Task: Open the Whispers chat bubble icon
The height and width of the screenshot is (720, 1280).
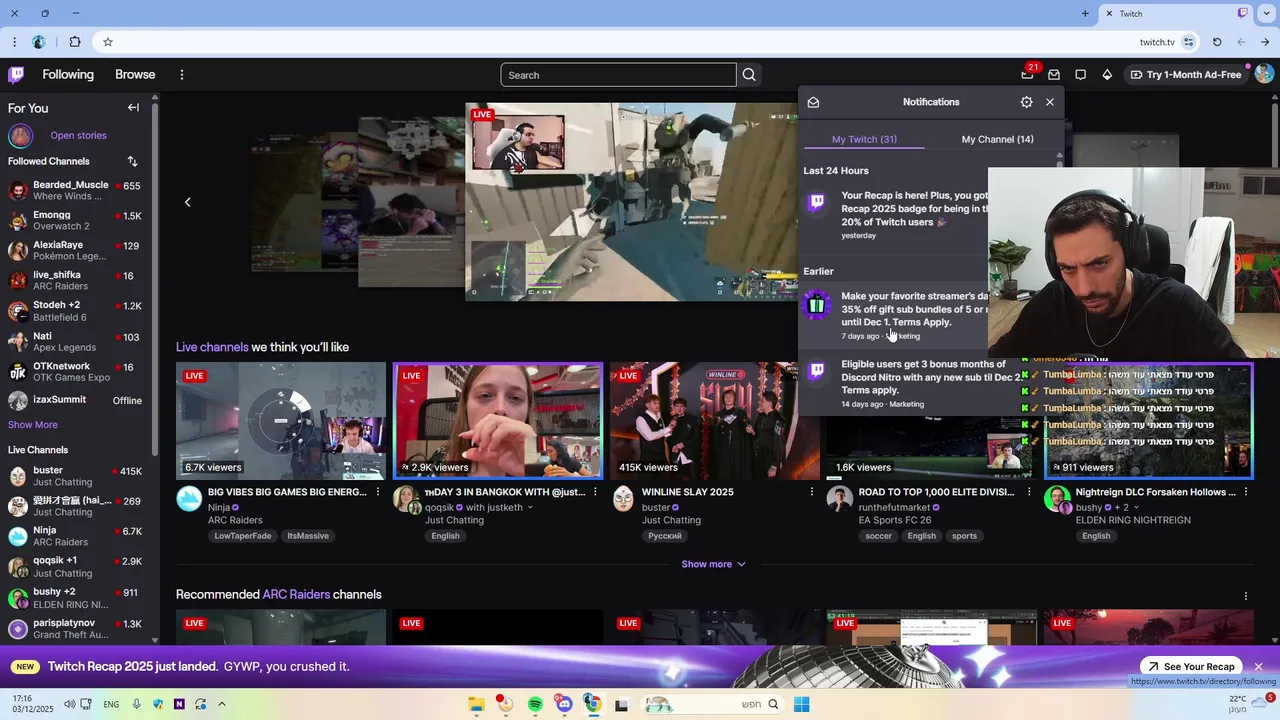Action: (1080, 75)
